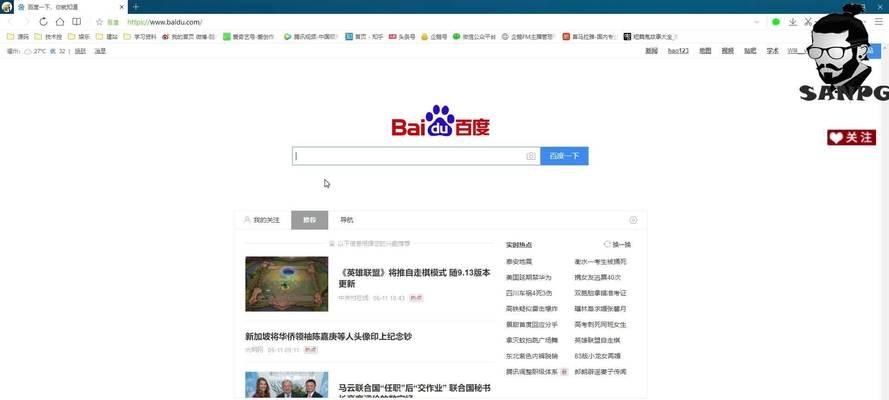Image resolution: width=889 pixels, height=400 pixels.
Task: Bookmark this page with the star icon
Action: pos(99,22)
